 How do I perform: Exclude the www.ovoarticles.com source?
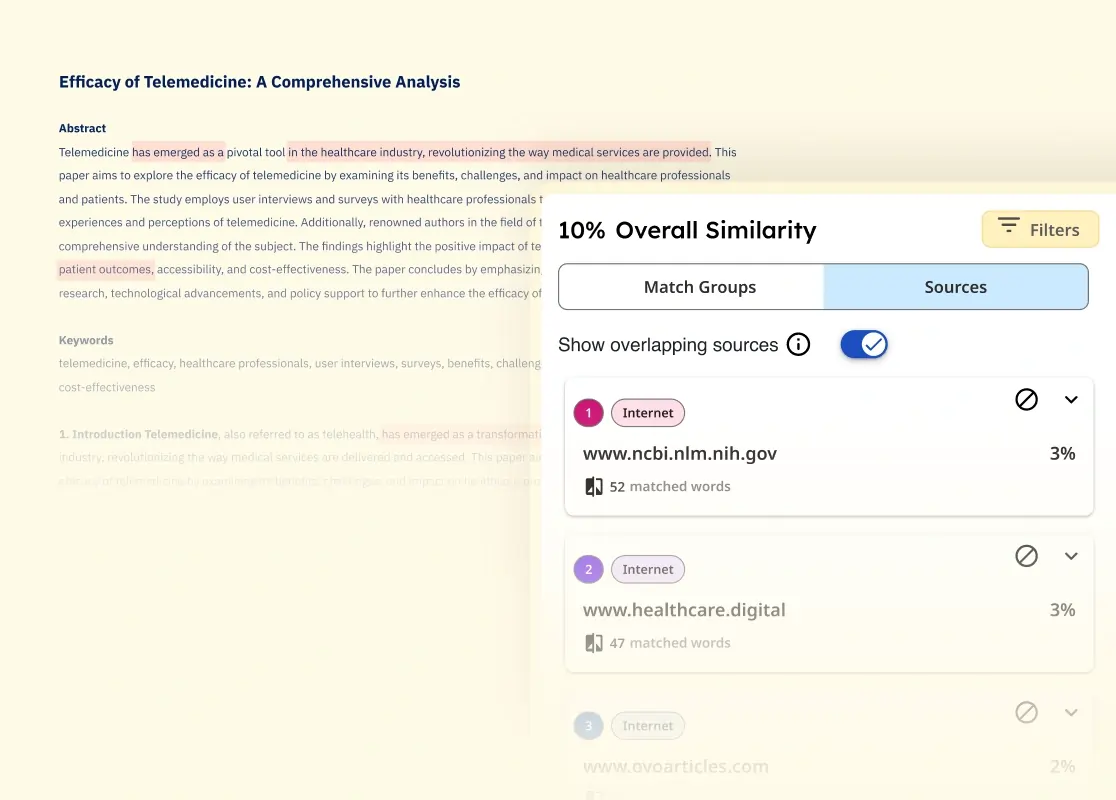pos(1026,712)
